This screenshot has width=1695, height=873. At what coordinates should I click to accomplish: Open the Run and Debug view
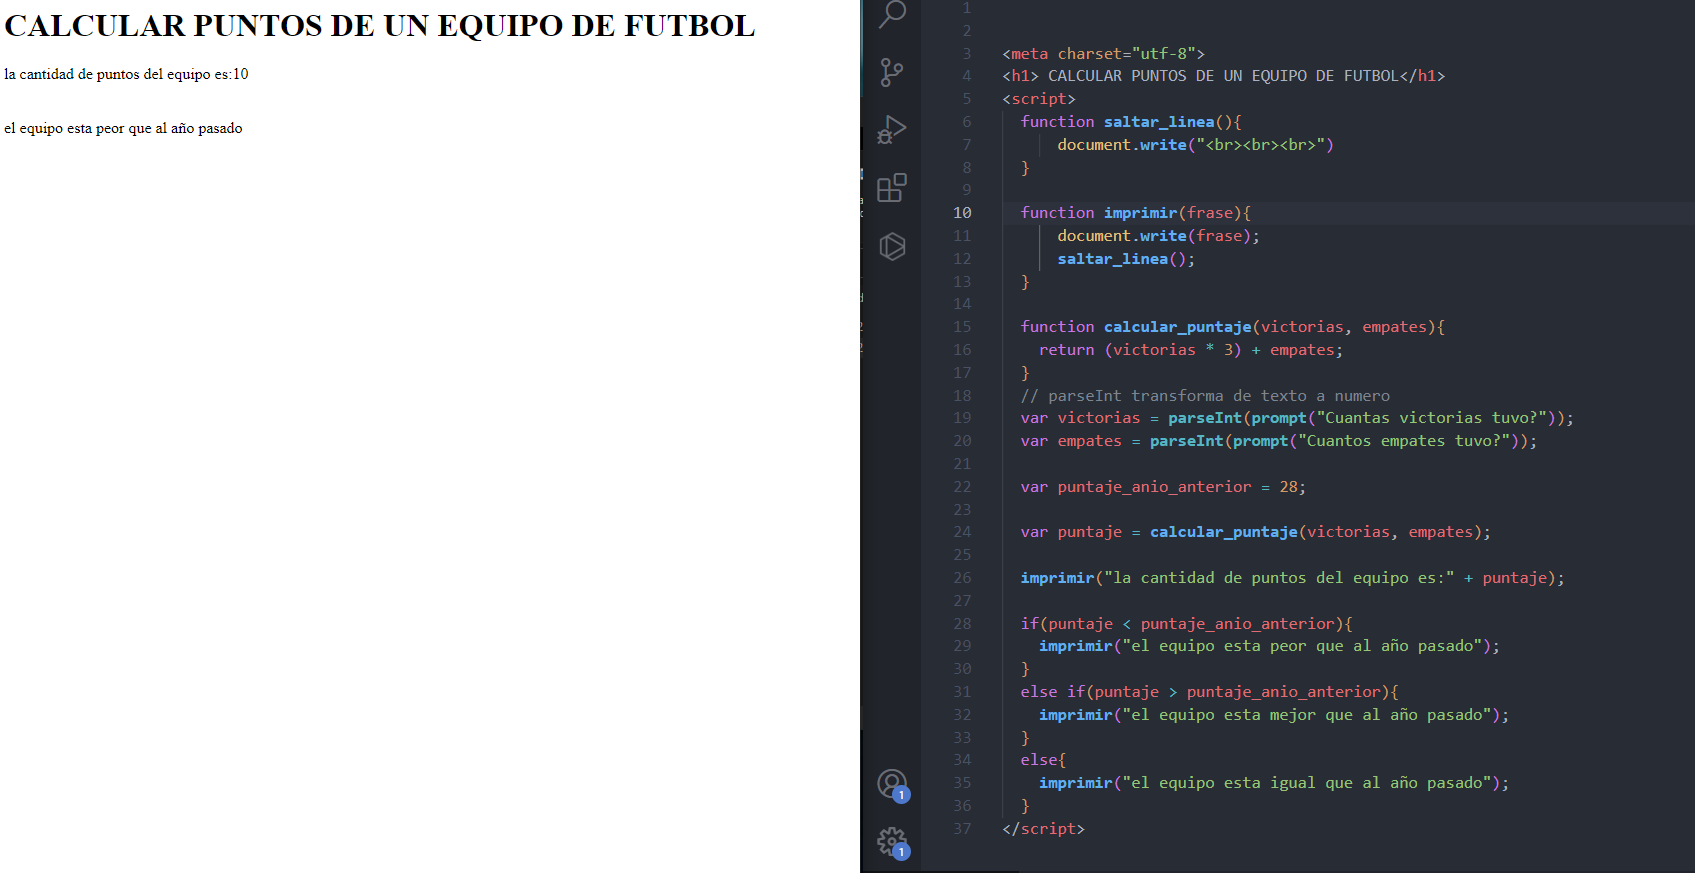pyautogui.click(x=892, y=130)
